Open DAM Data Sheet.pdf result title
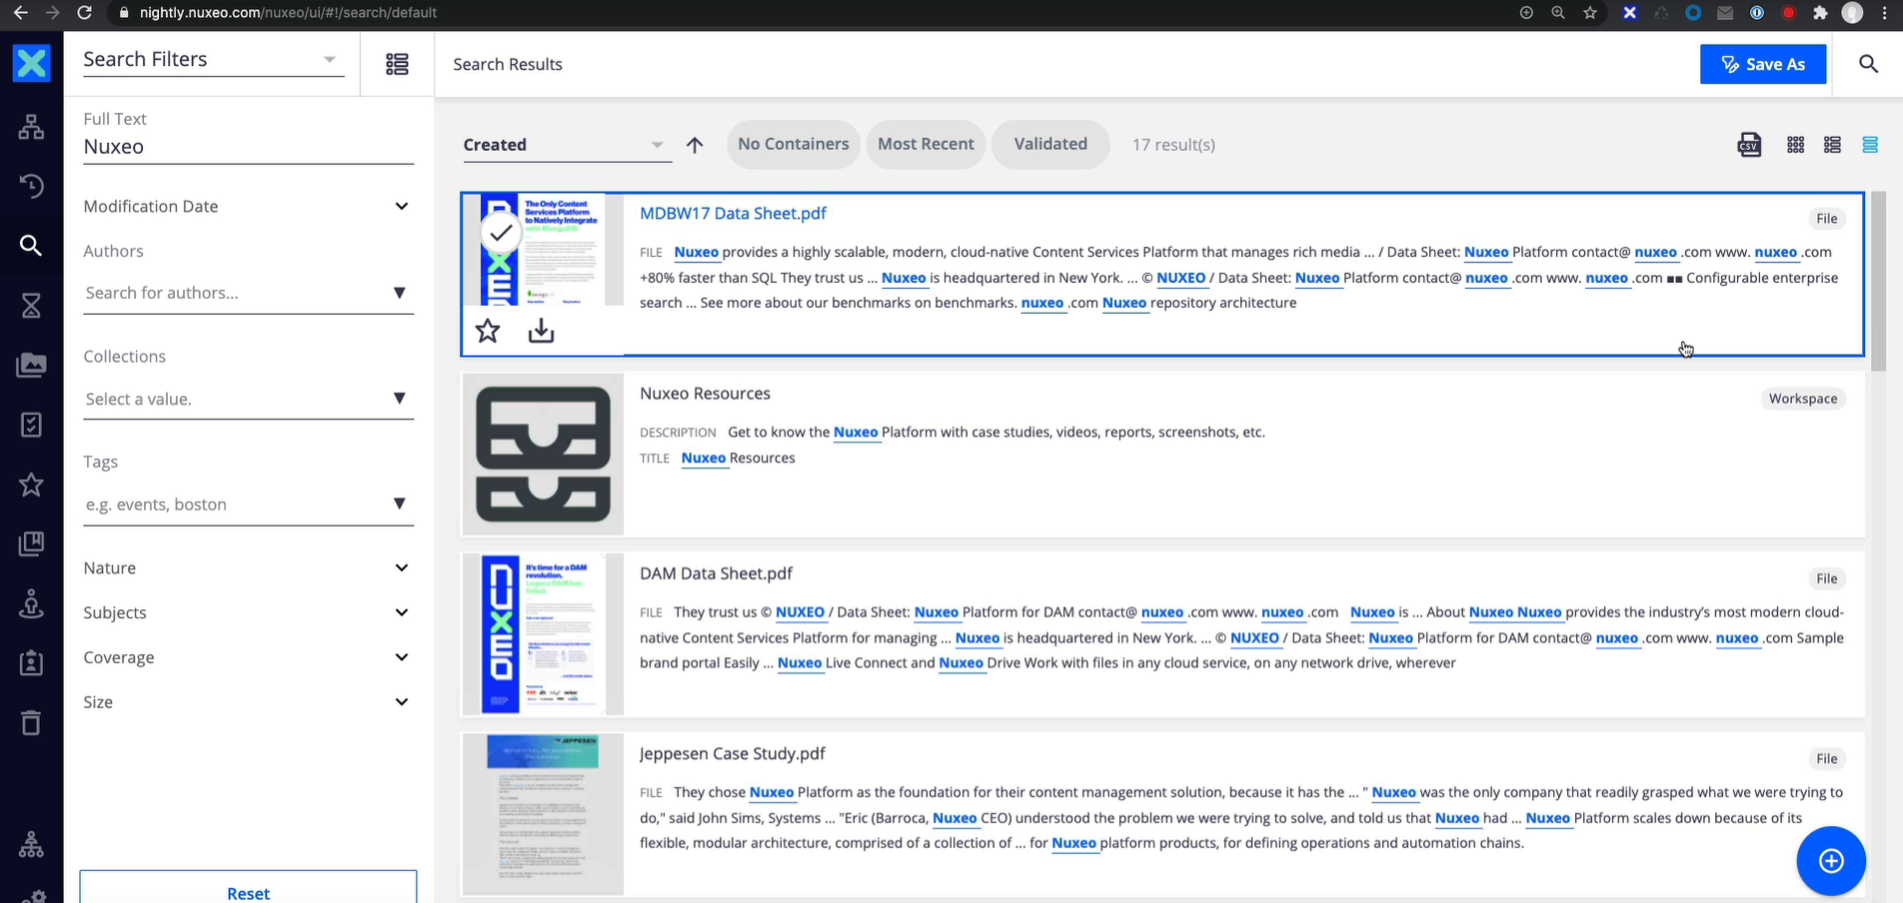Image resolution: width=1903 pixels, height=903 pixels. point(716,573)
